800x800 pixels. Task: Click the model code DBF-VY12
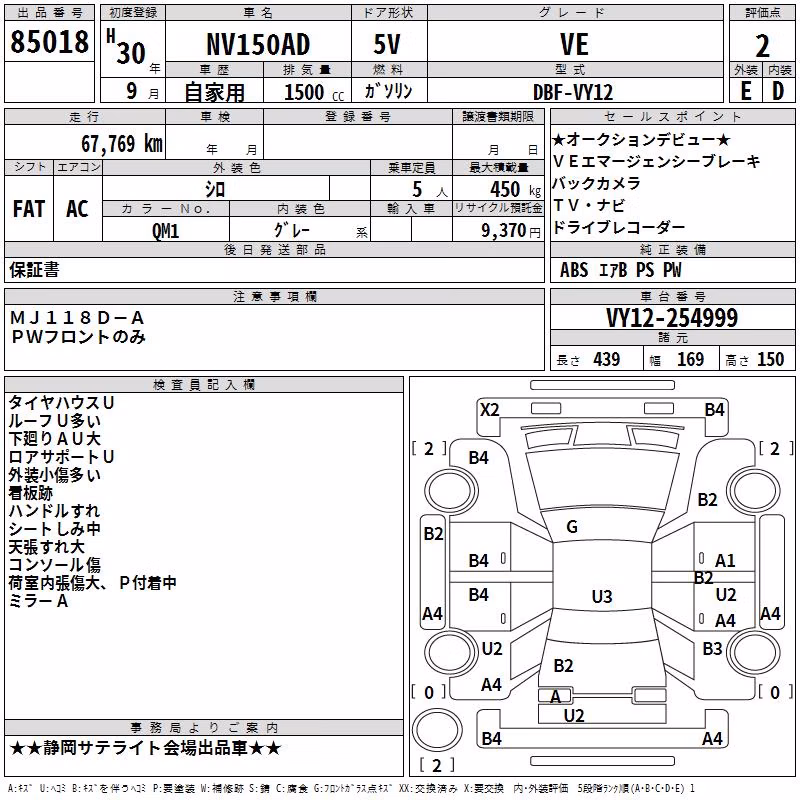[x=573, y=92]
